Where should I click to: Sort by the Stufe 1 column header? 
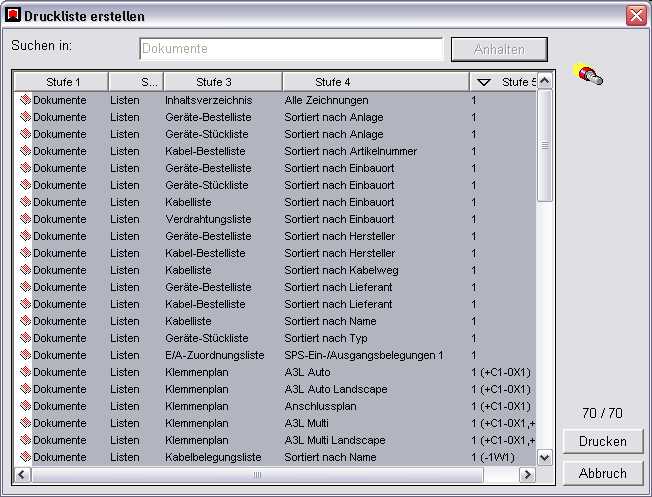61,82
